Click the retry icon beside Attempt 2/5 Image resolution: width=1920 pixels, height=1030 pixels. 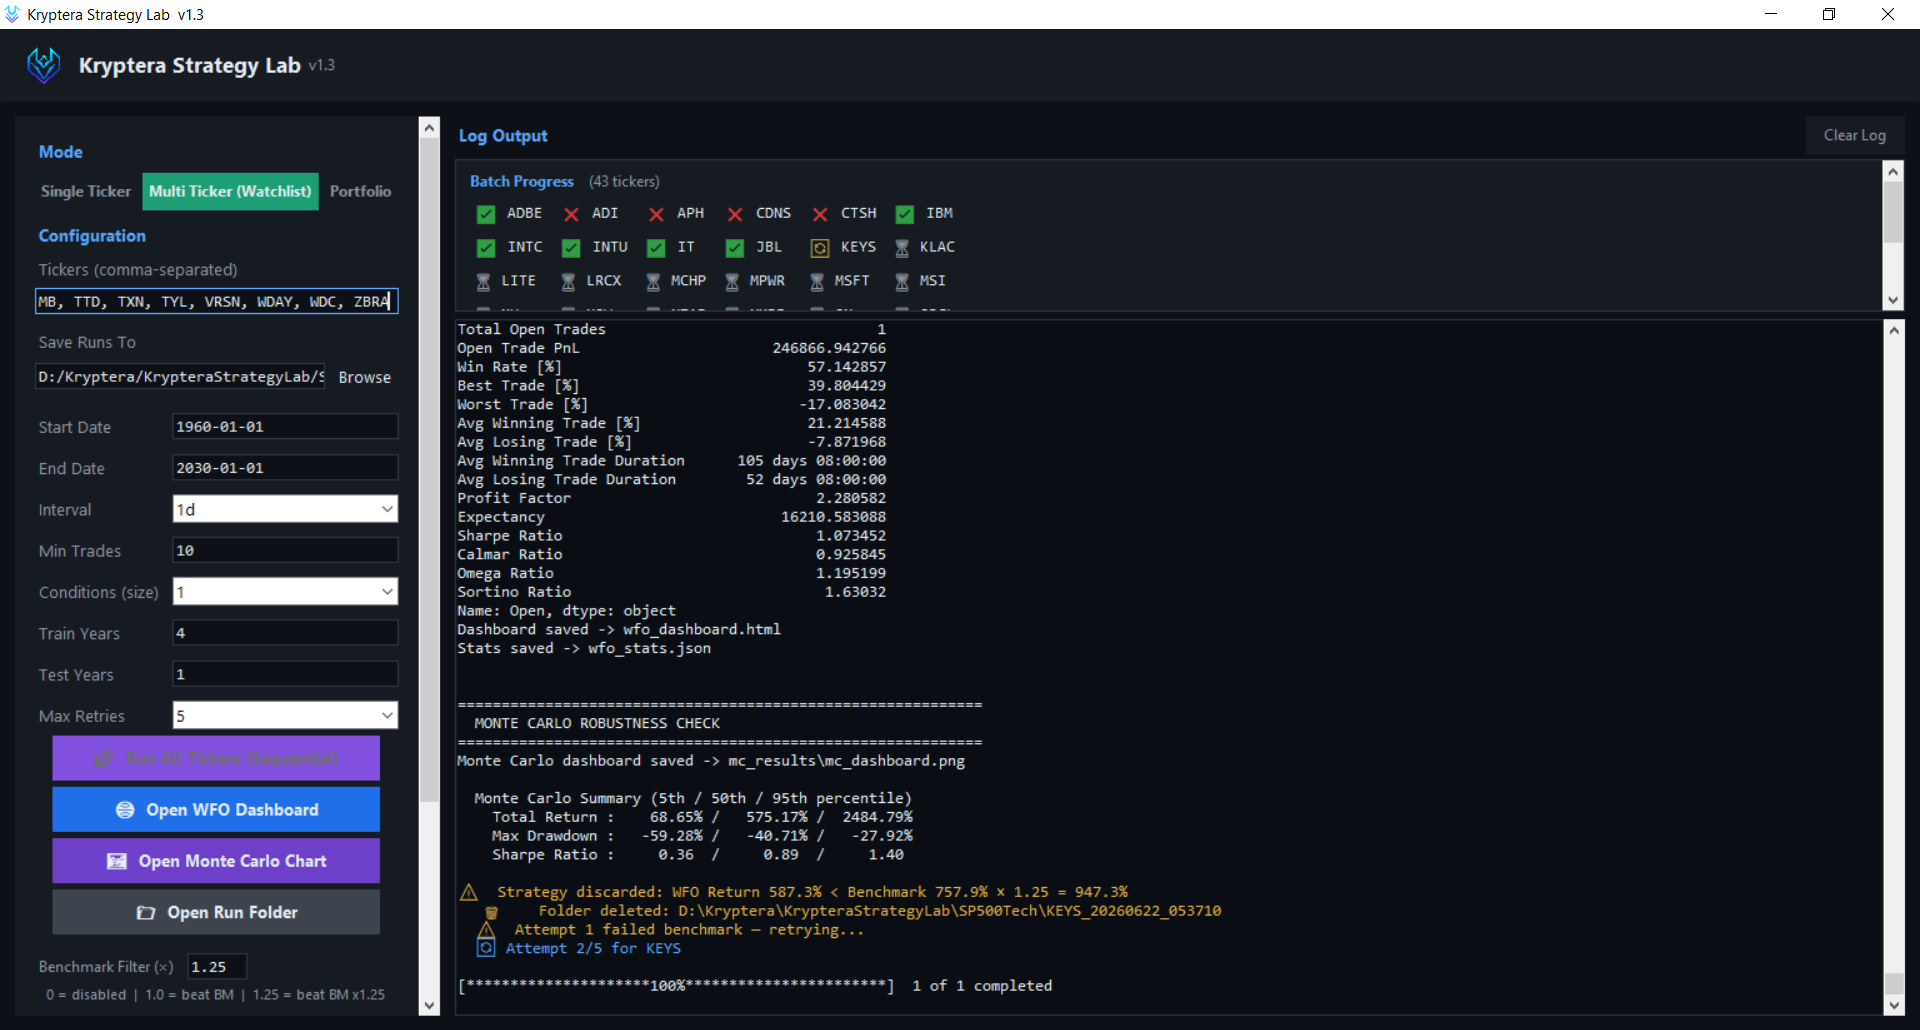pyautogui.click(x=486, y=948)
